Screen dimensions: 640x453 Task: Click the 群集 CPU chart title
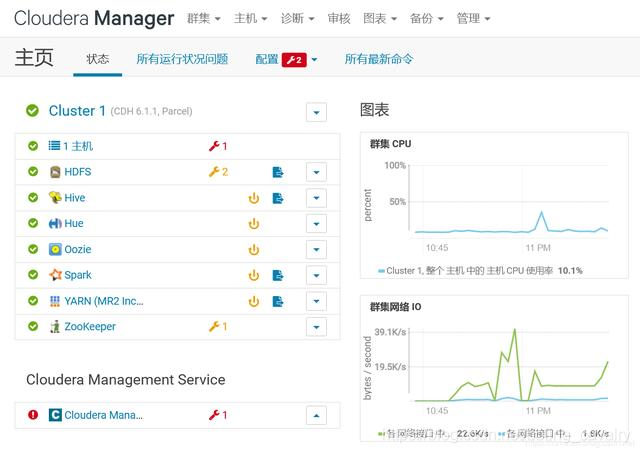tap(390, 144)
